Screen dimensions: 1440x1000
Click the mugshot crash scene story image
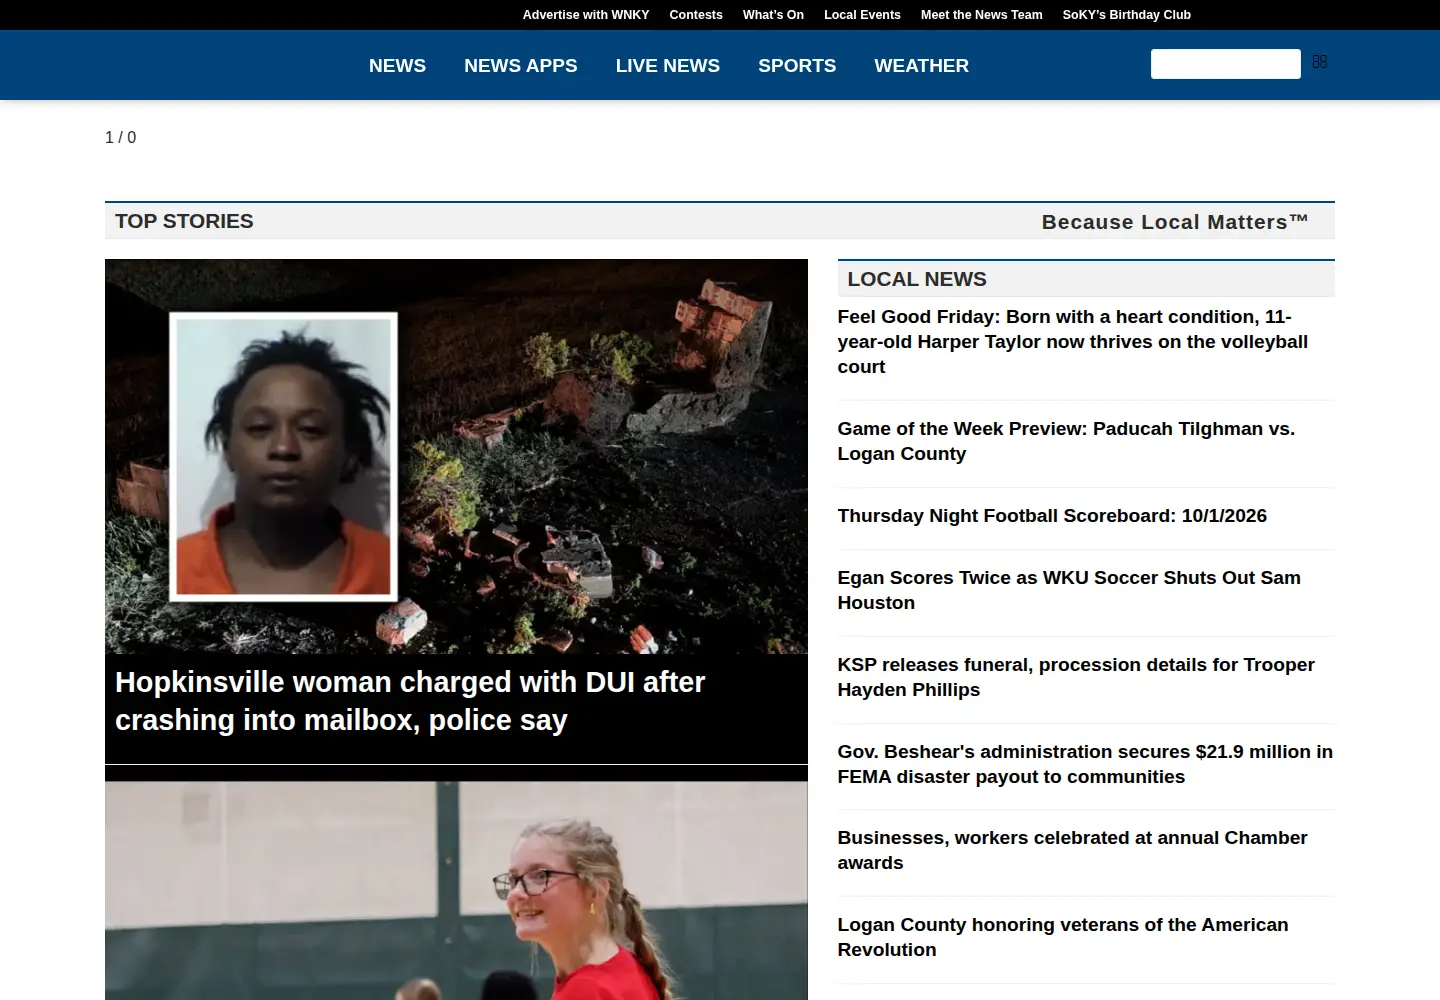[x=456, y=456]
